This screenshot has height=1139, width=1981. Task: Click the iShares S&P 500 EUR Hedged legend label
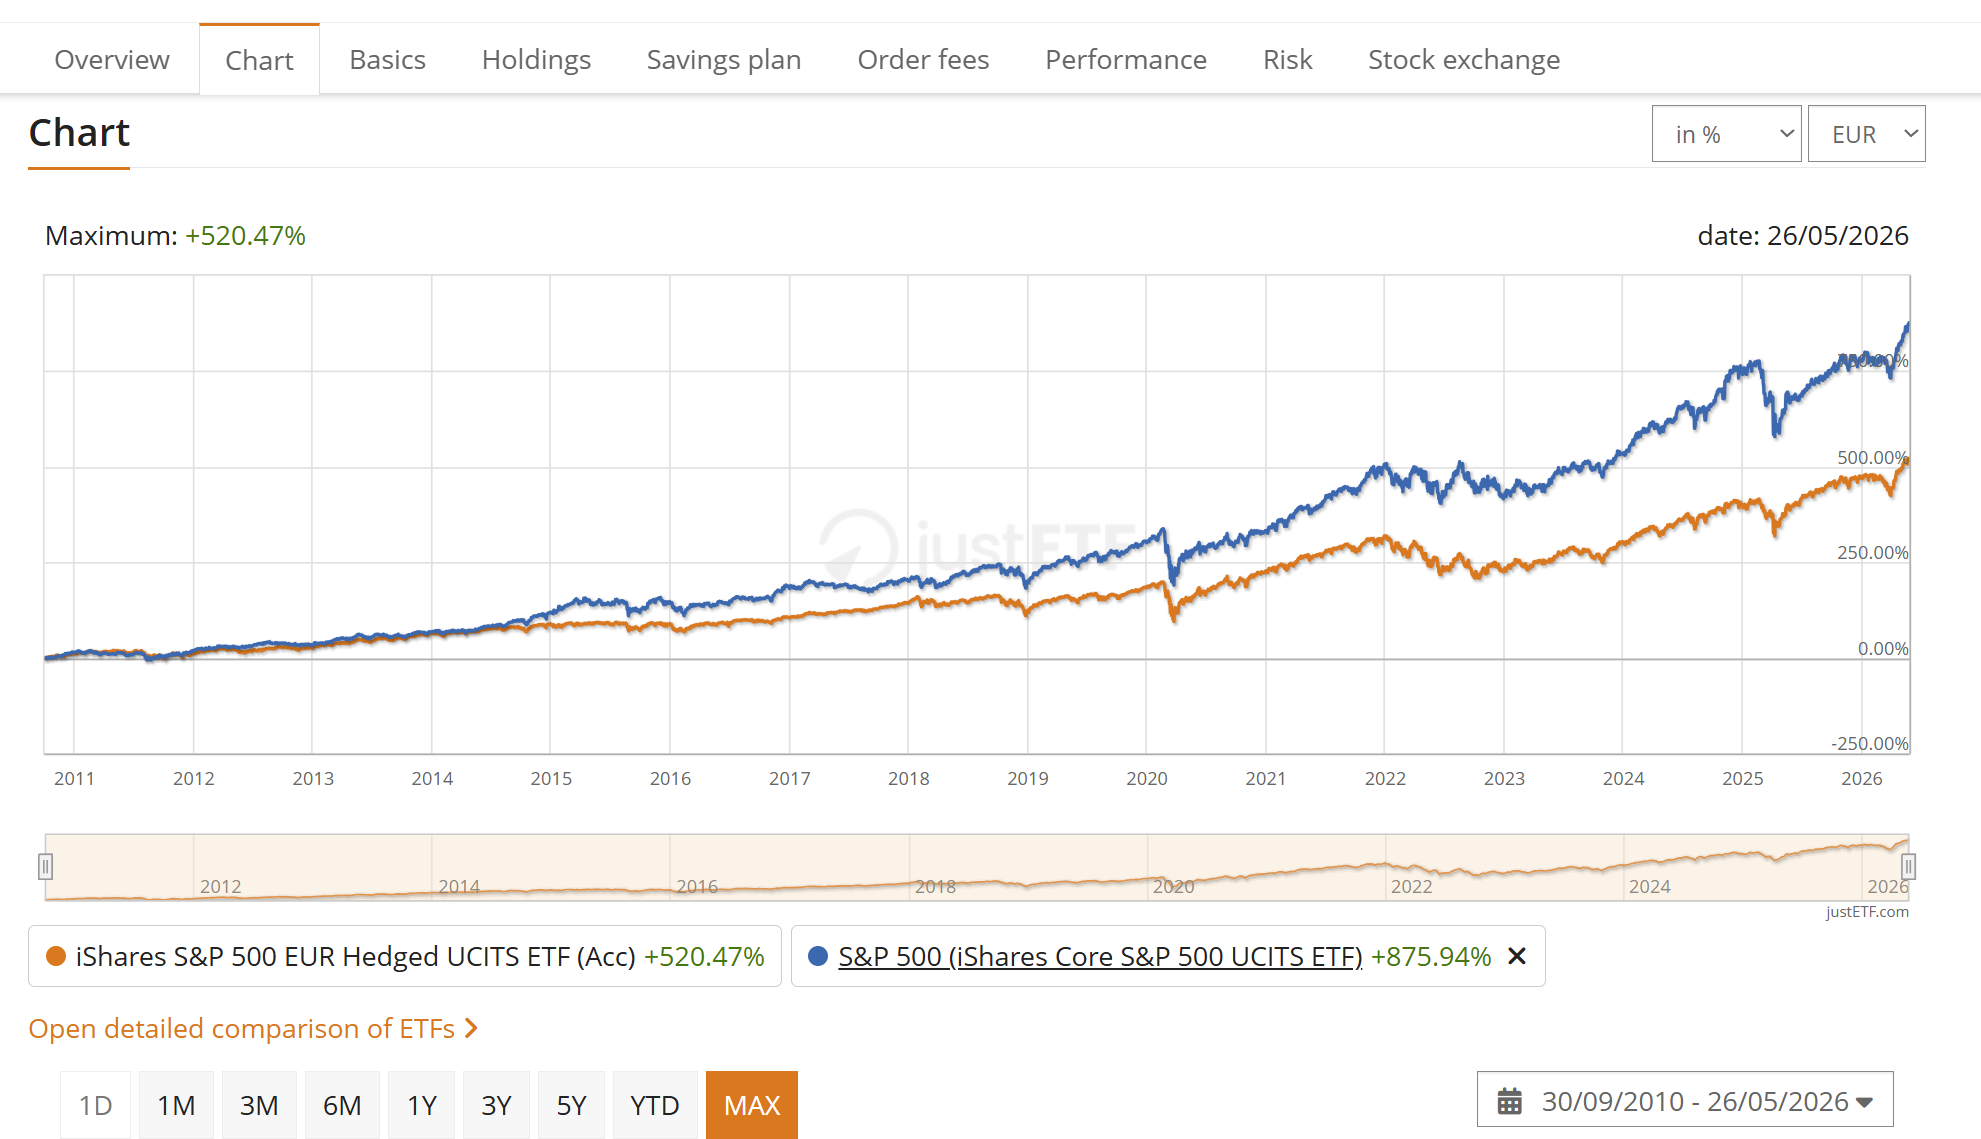coord(356,957)
